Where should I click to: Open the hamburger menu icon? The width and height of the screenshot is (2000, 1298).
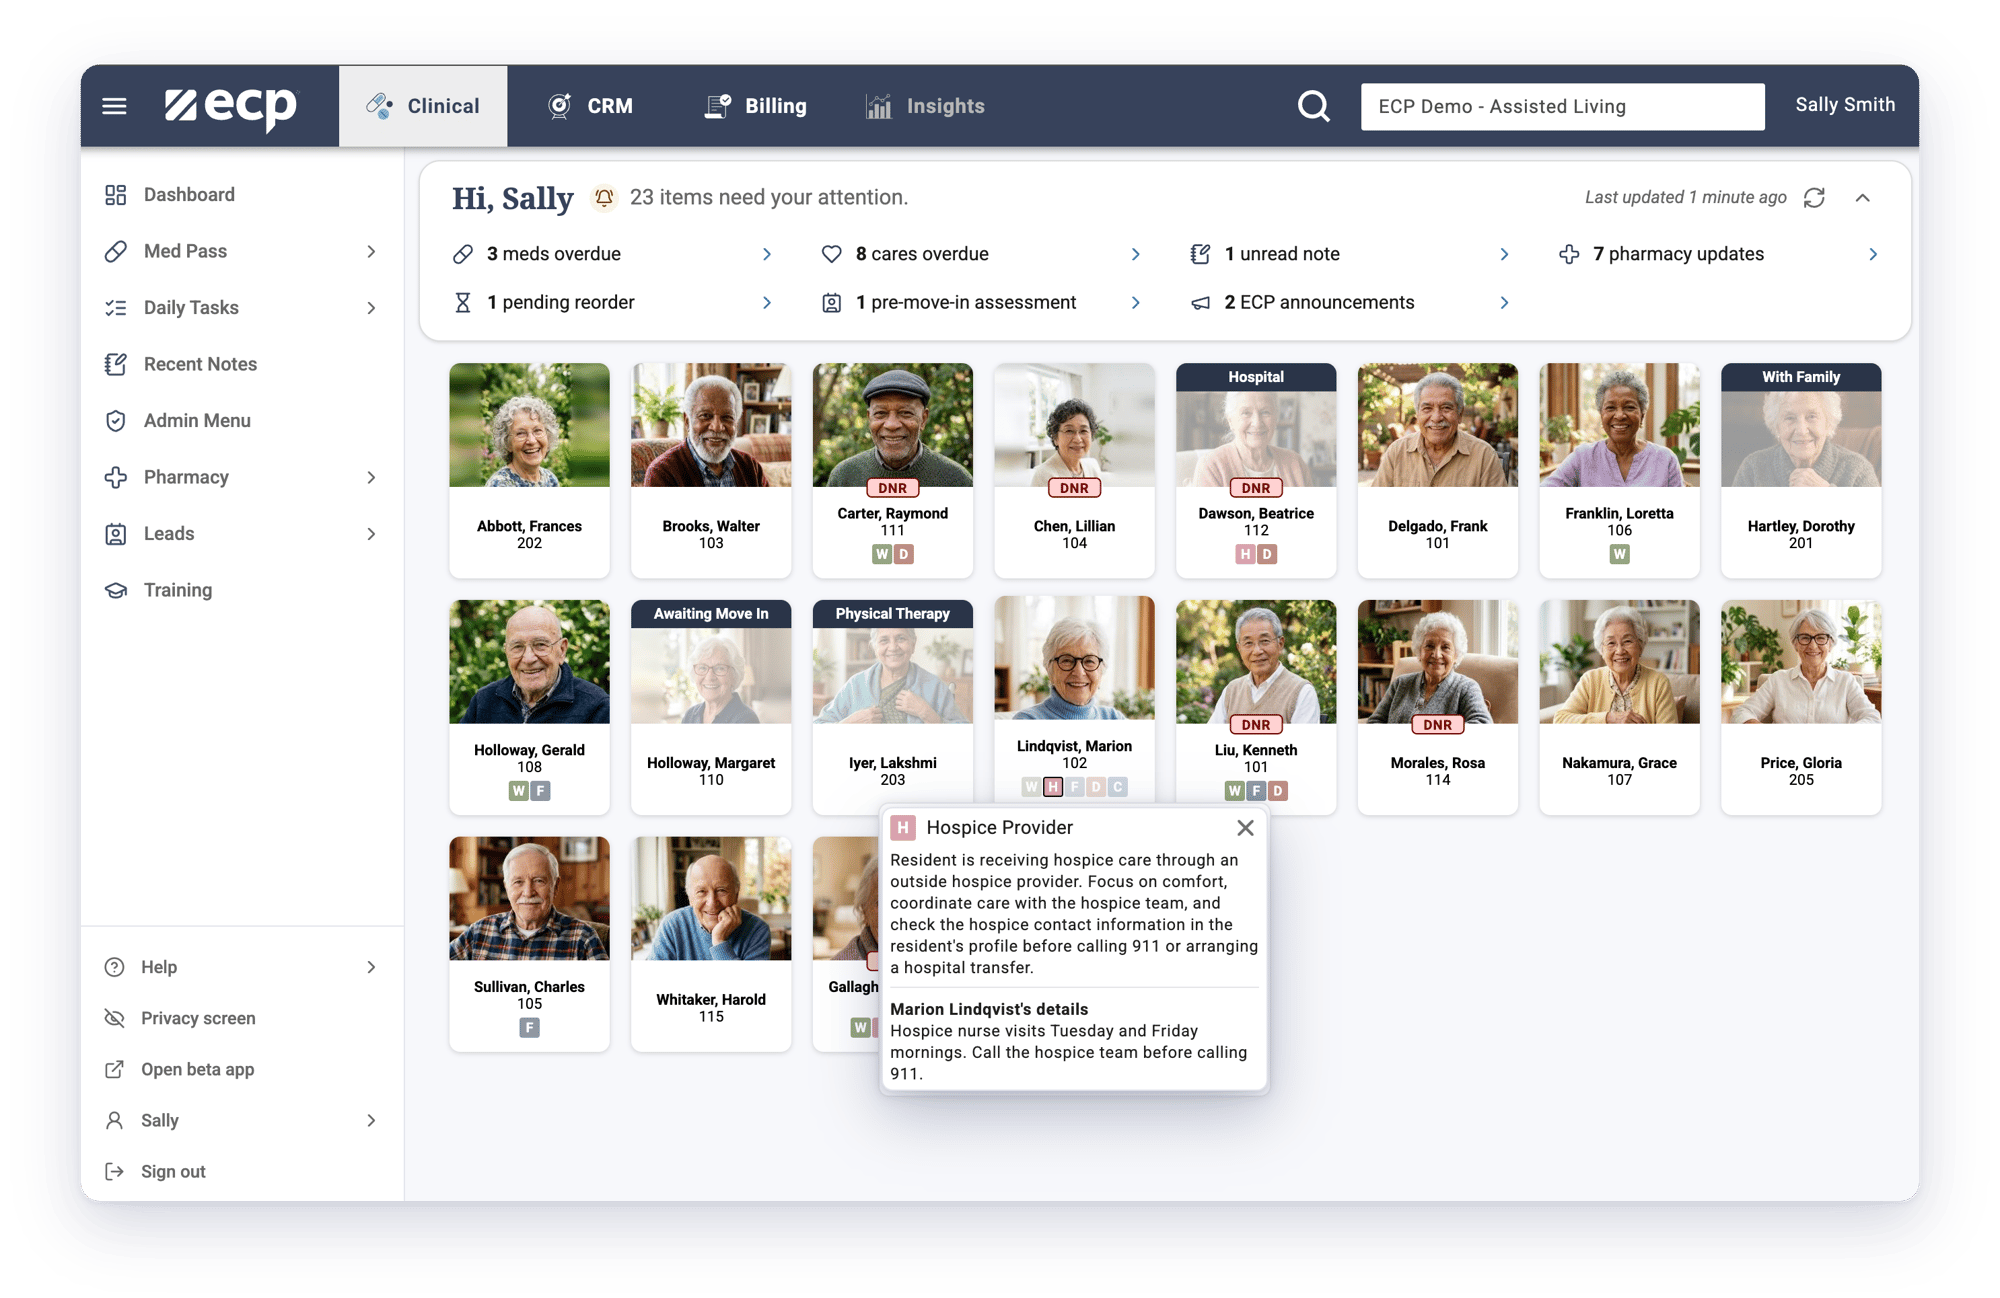click(x=114, y=106)
